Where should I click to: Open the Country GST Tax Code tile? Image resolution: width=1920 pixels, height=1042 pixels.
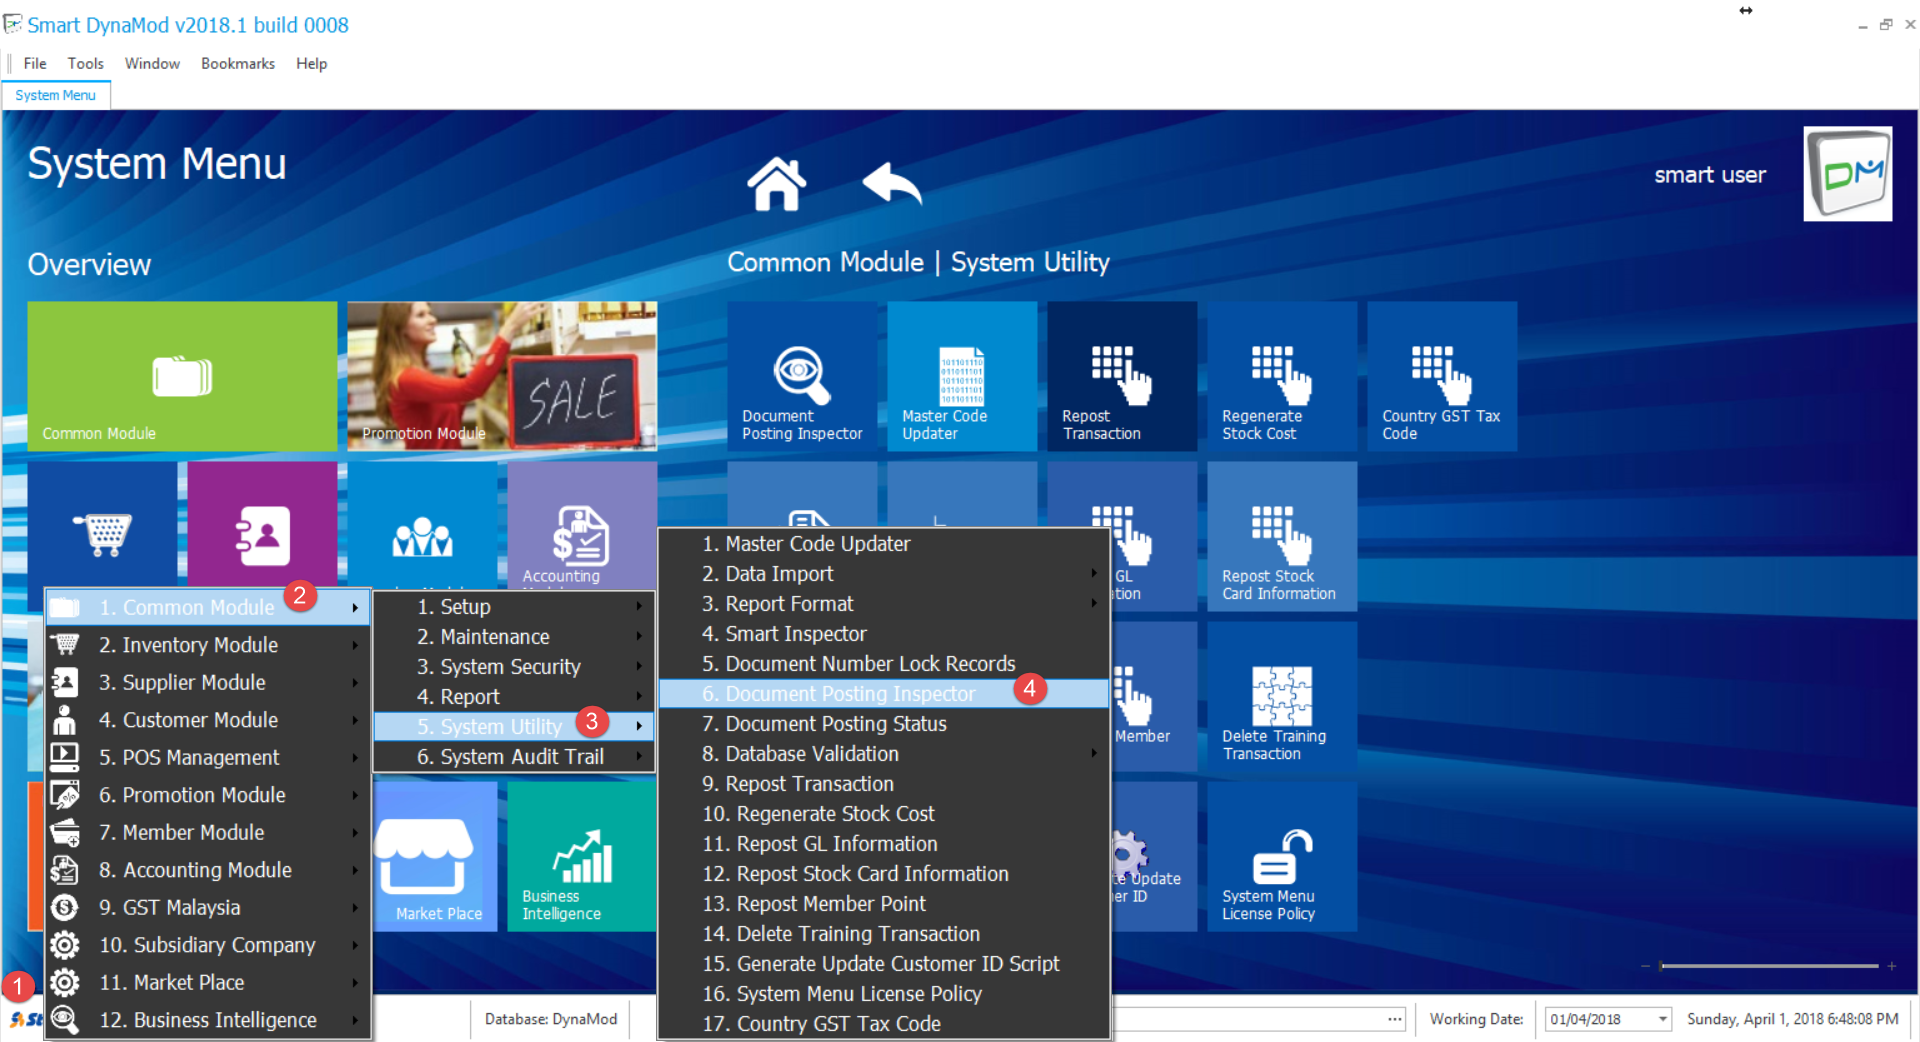1442,376
